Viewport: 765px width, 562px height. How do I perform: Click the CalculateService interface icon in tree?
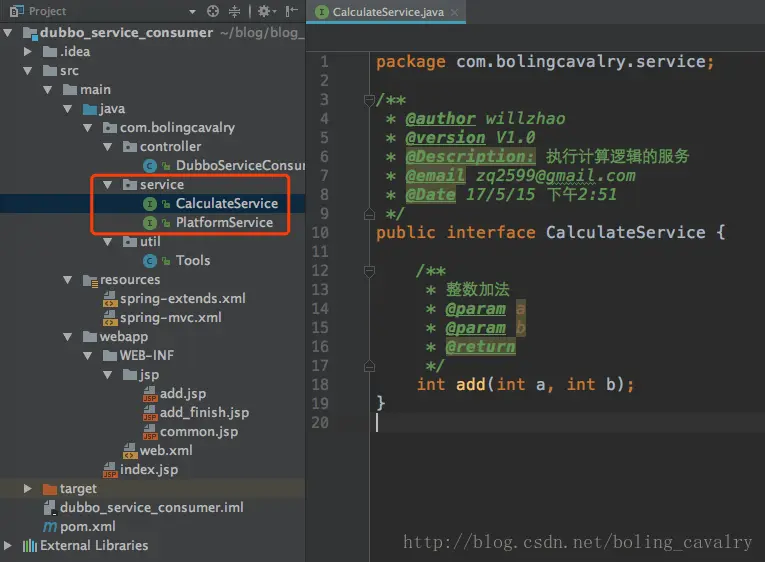pyautogui.click(x=150, y=204)
